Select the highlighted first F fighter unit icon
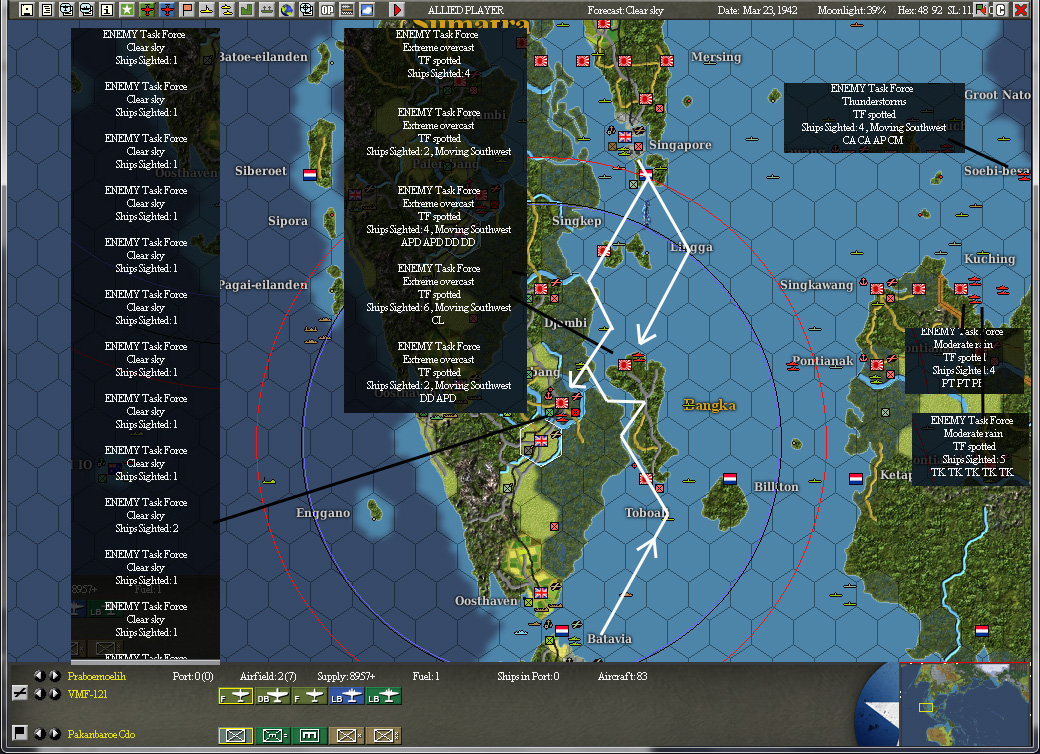The image size is (1040, 754). click(235, 696)
